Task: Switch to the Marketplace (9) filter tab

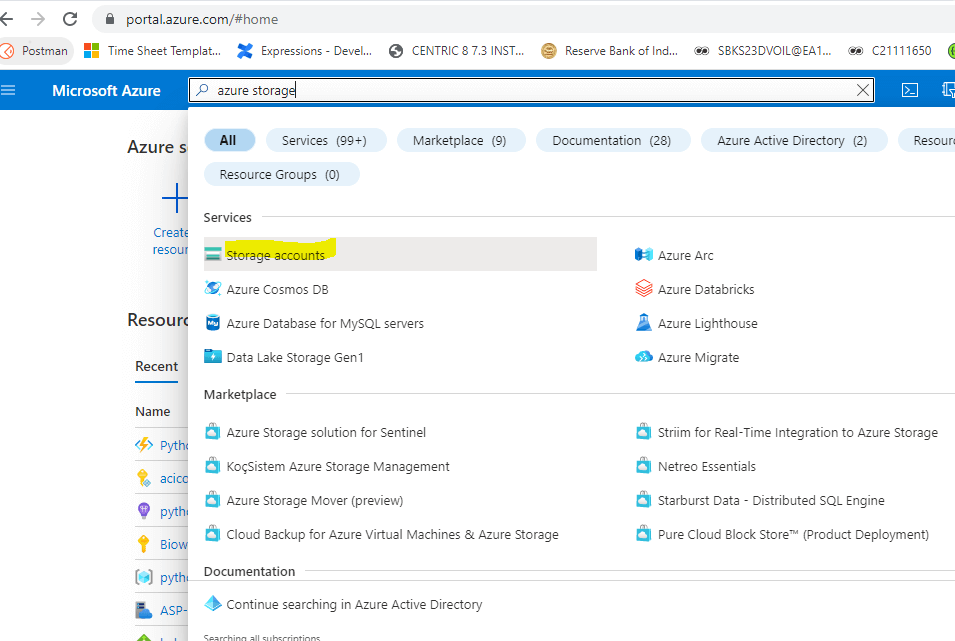Action: tap(461, 140)
